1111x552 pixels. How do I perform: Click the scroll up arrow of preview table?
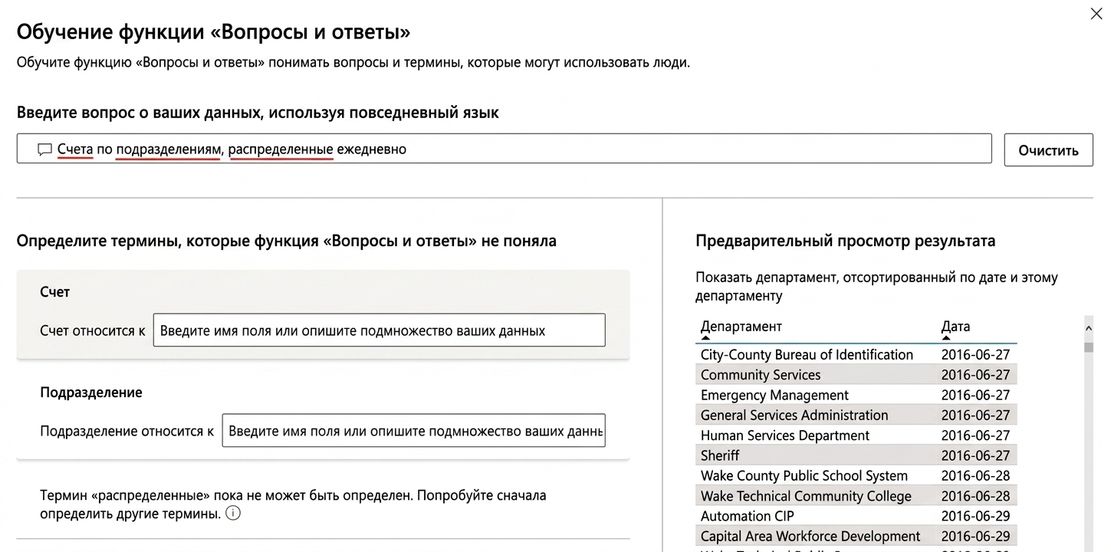coord(1089,327)
